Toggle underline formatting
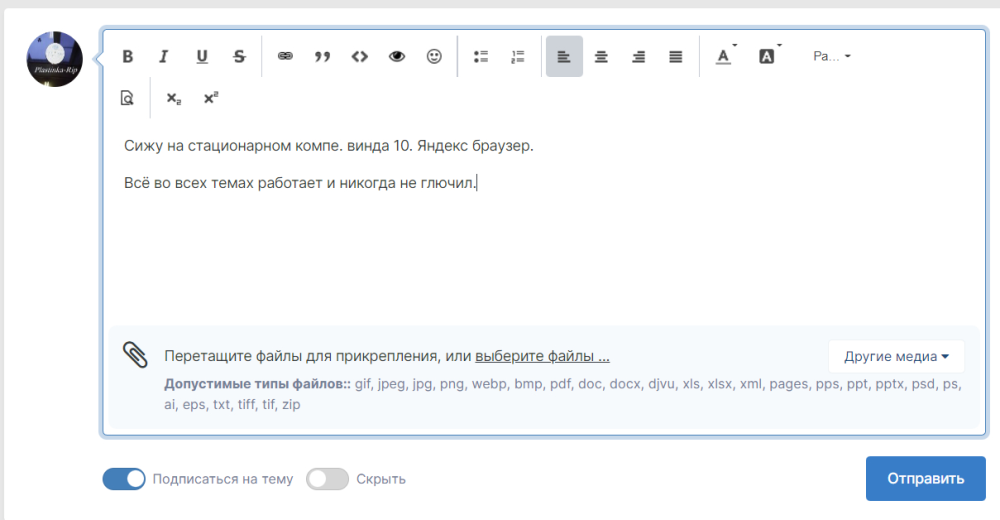This screenshot has width=1000, height=520. [x=202, y=57]
